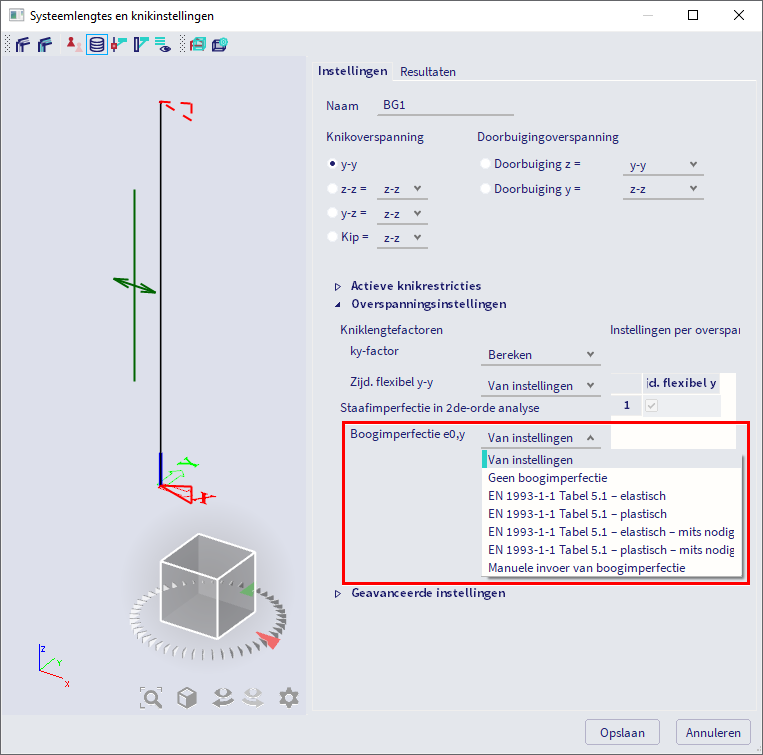Choose Geen boogimperfectie from the list

(x=547, y=478)
